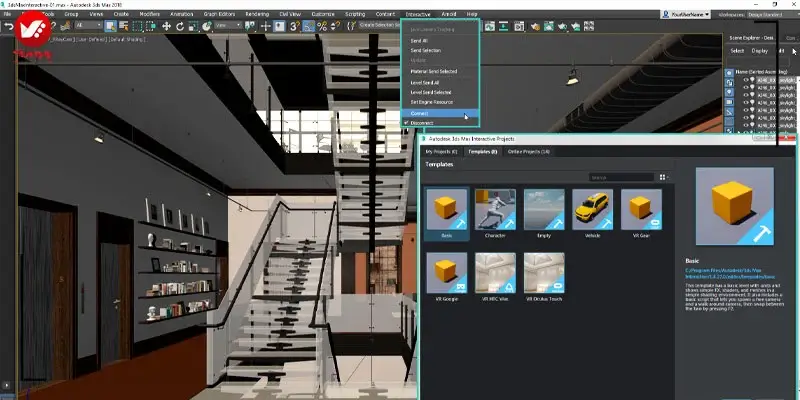The height and width of the screenshot is (400, 800).
Task: Select the VR Gear template thumbnail
Action: (641, 210)
